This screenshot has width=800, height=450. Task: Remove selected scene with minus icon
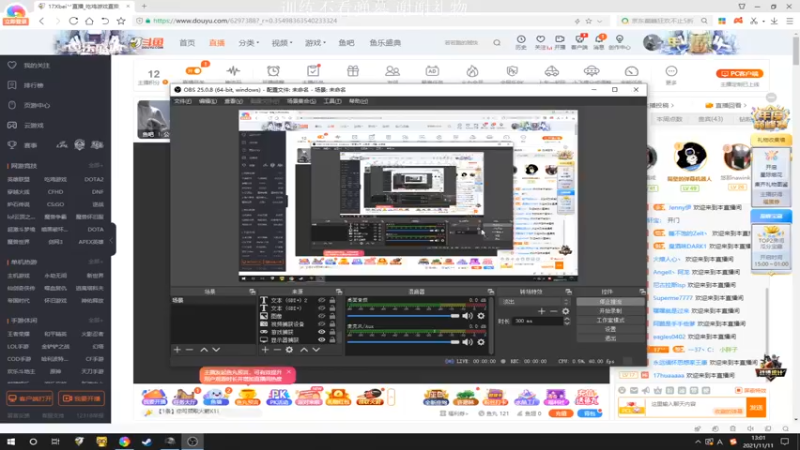pyautogui.click(x=189, y=349)
